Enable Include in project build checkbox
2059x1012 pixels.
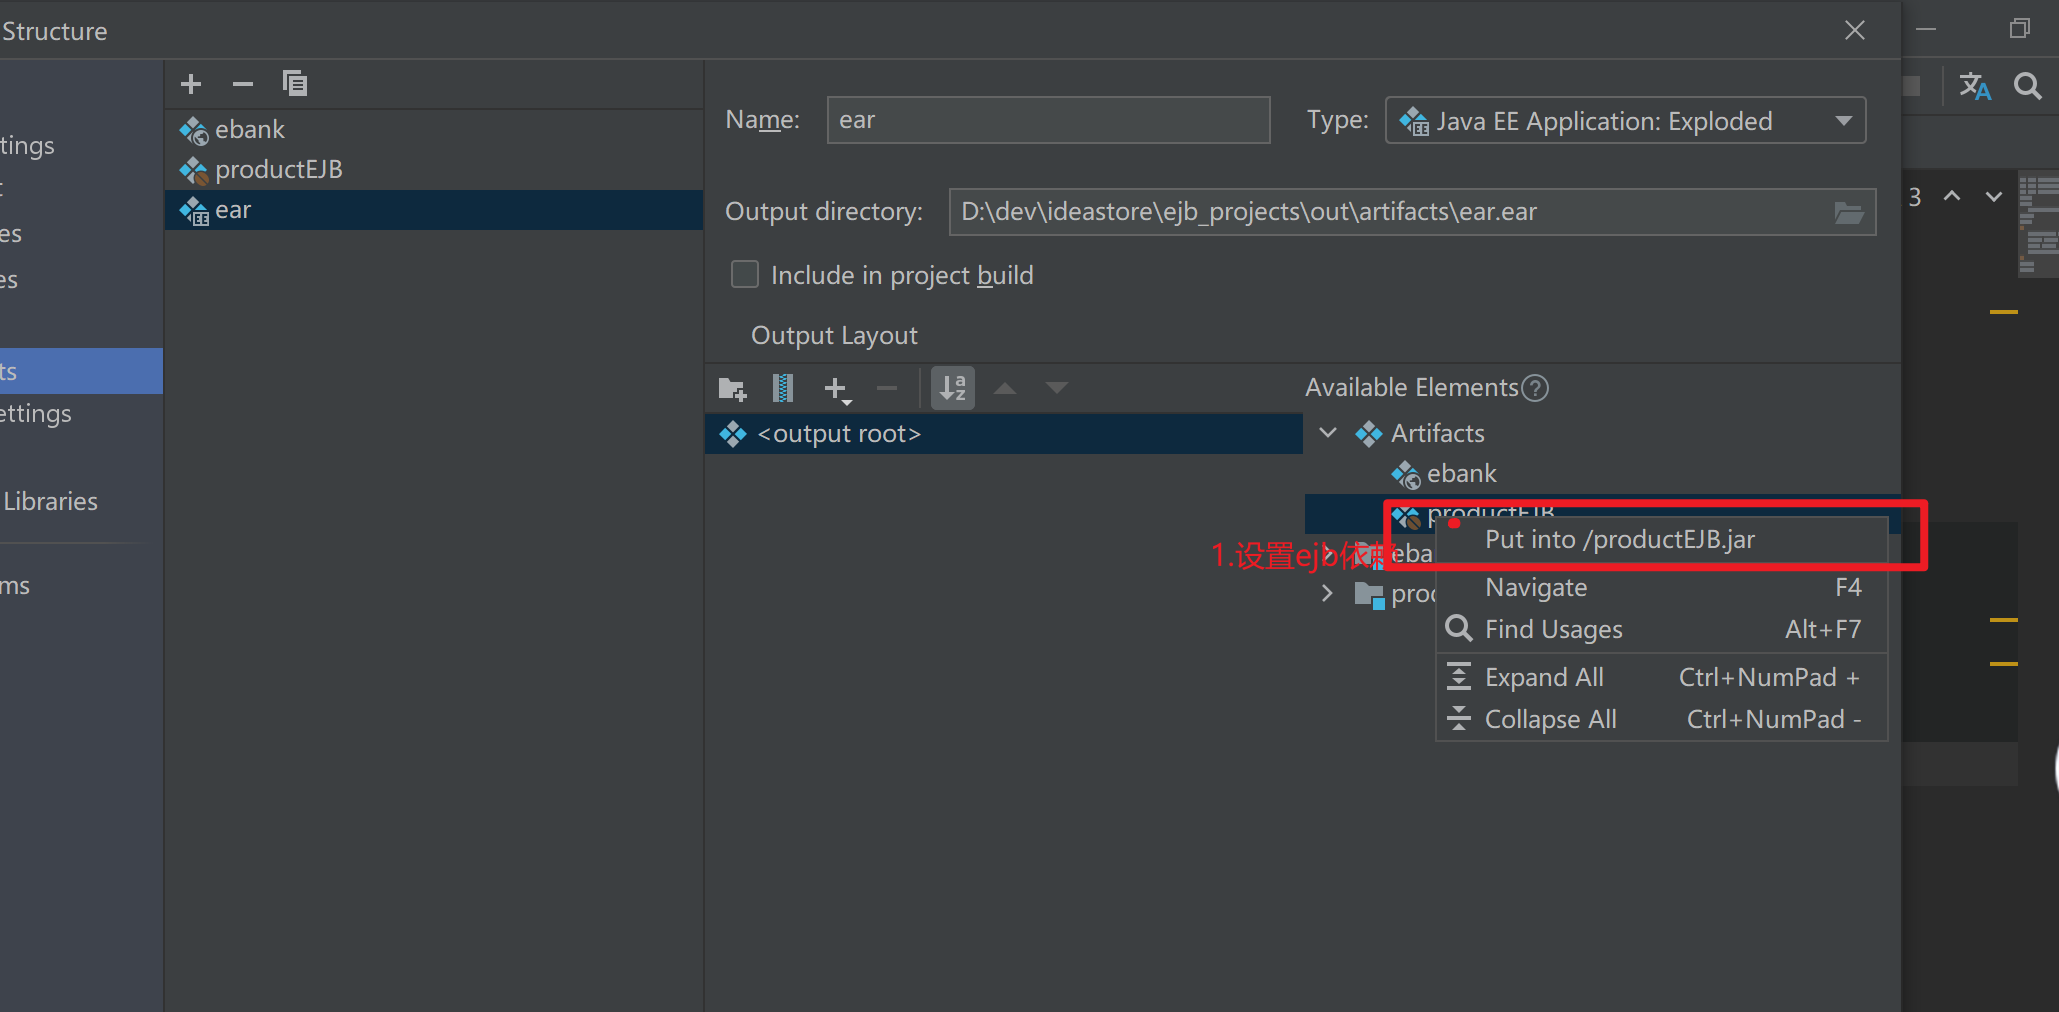[x=745, y=274]
